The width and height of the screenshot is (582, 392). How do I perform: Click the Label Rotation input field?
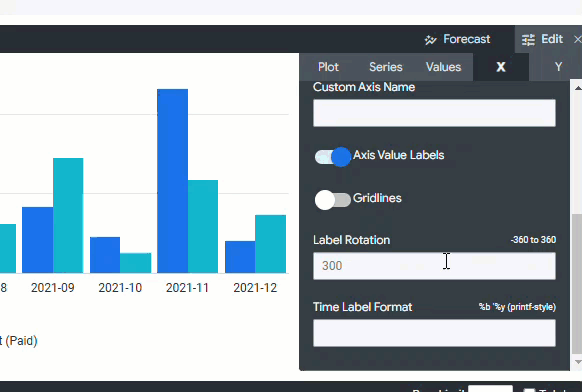(434, 266)
